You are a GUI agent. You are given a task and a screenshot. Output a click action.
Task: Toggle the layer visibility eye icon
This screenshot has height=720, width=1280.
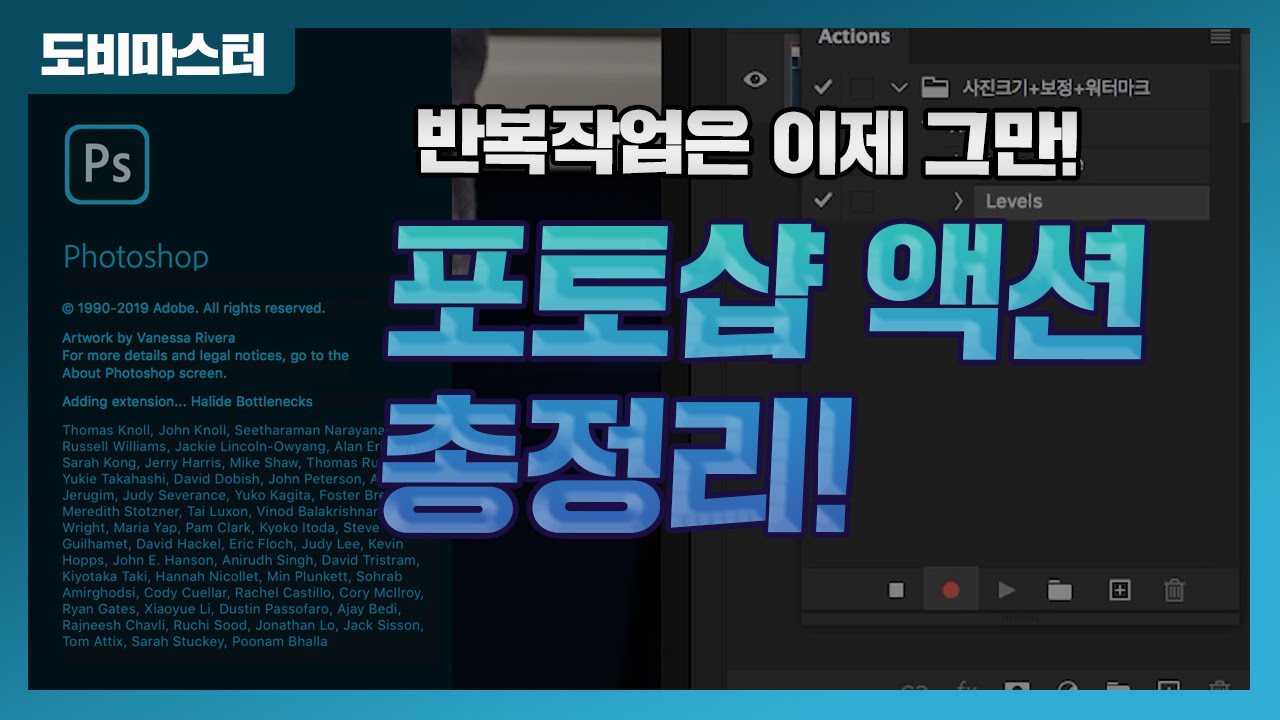(x=755, y=80)
